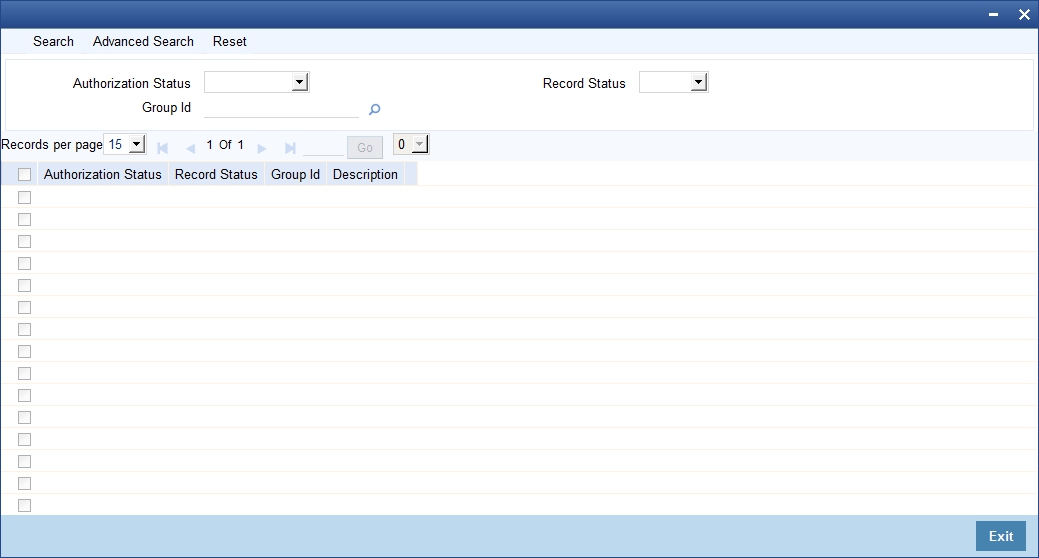The width and height of the screenshot is (1039, 558).
Task: Open Advanced Search option
Action: tap(143, 41)
